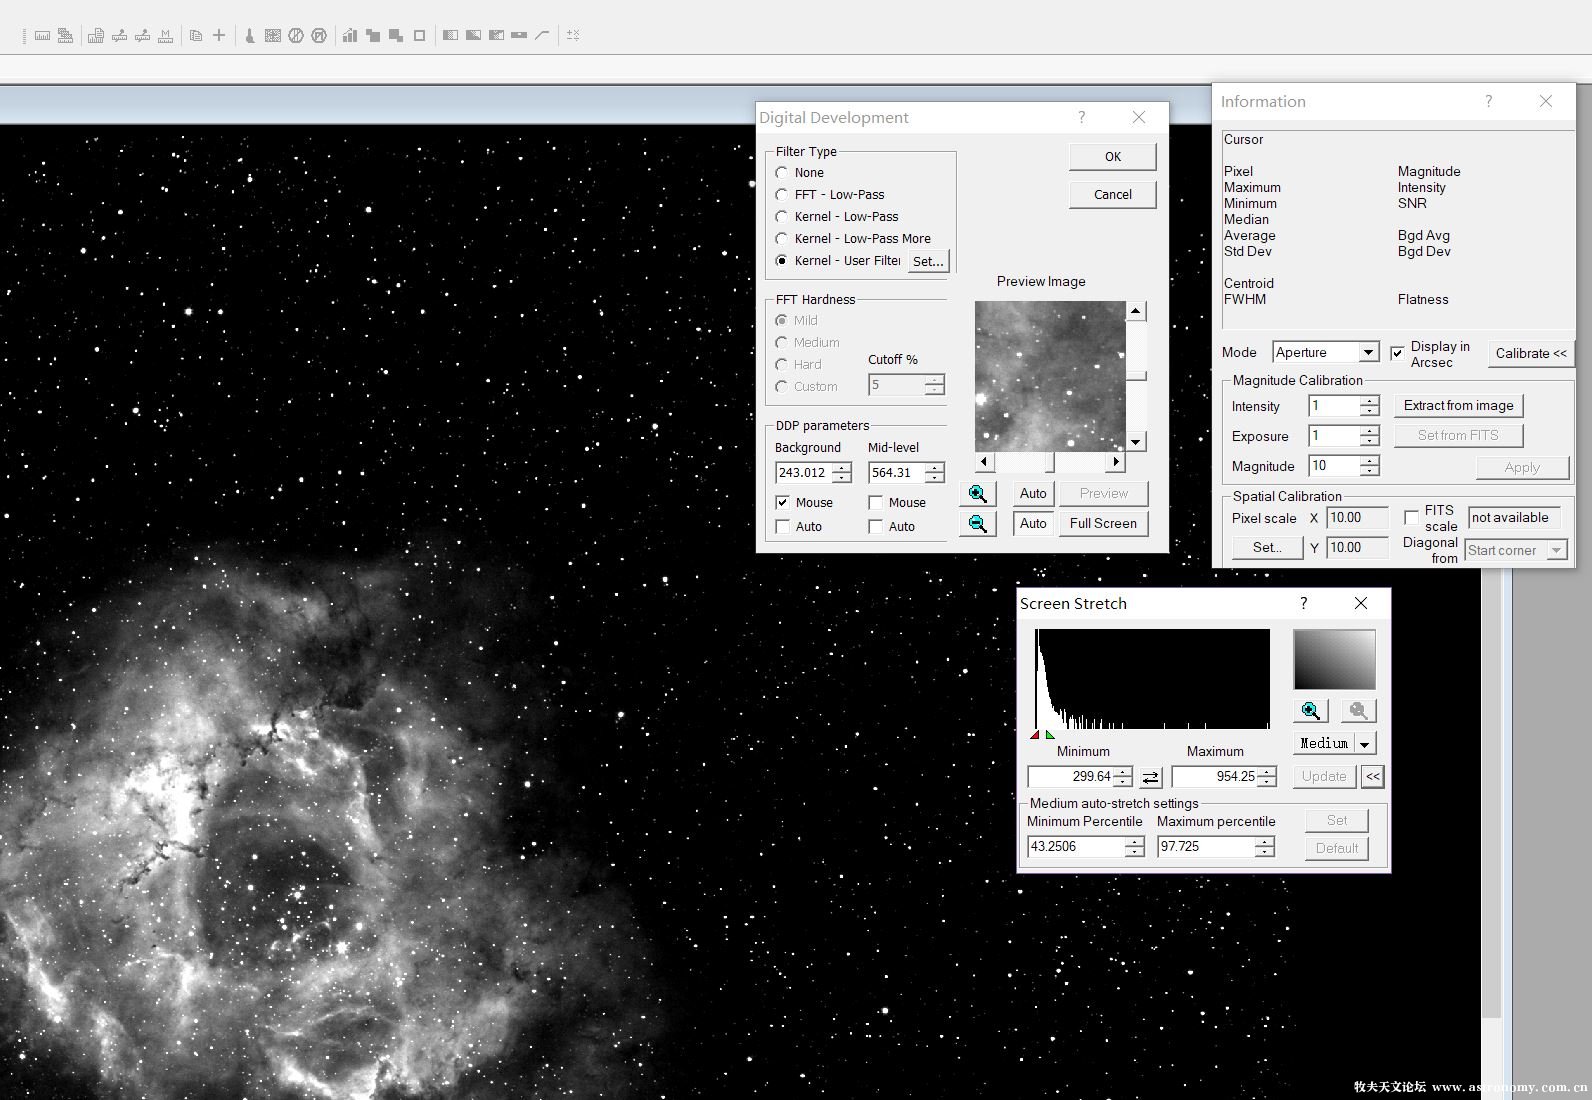Click the Digital Development preview image

pyautogui.click(x=1050, y=376)
